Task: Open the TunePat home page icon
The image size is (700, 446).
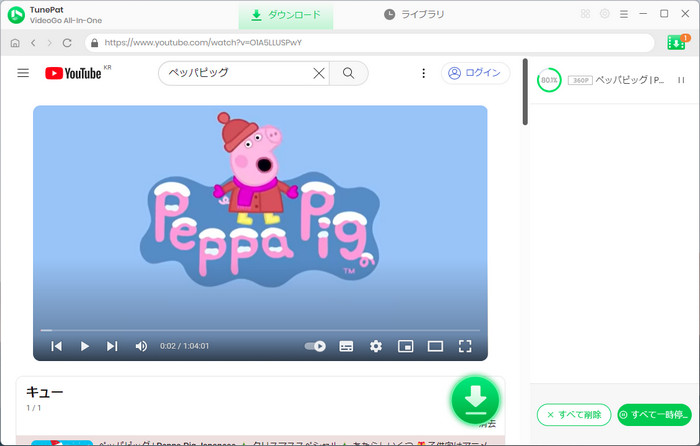Action: (15, 43)
